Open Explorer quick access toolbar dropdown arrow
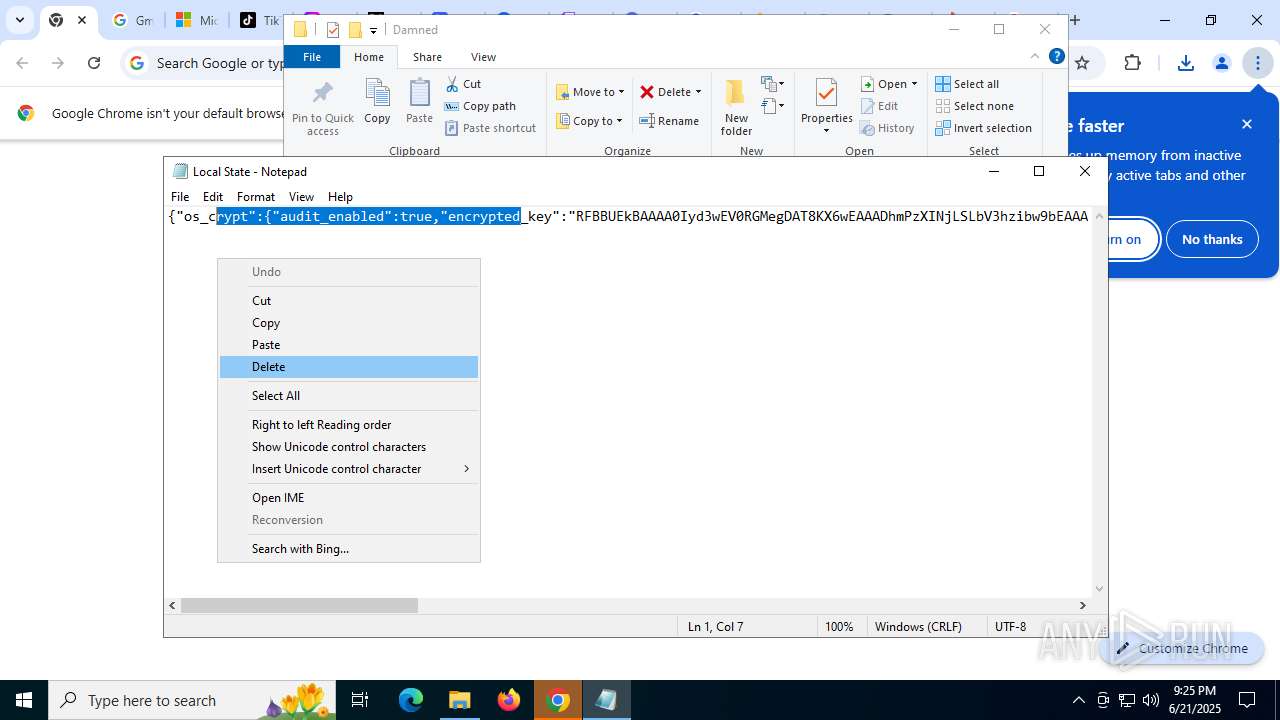 coord(373,30)
